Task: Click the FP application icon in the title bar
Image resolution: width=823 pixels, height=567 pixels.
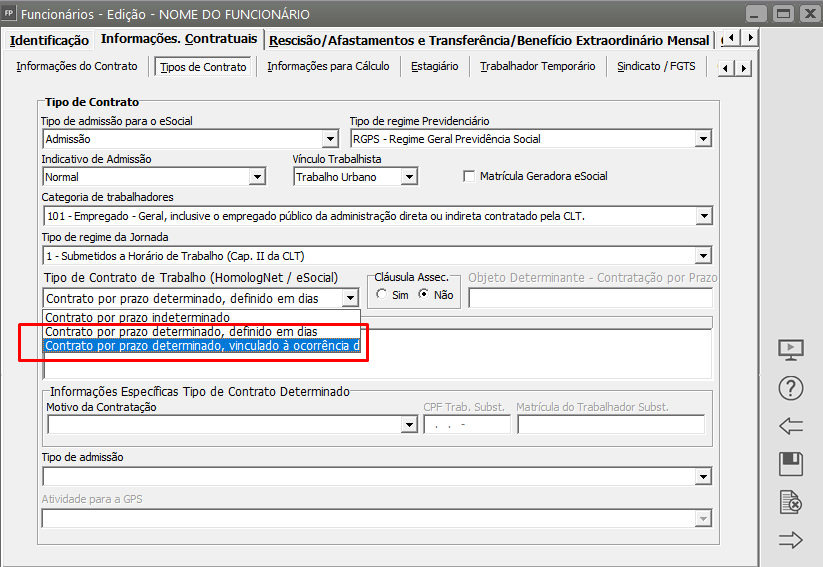Action: (9, 13)
